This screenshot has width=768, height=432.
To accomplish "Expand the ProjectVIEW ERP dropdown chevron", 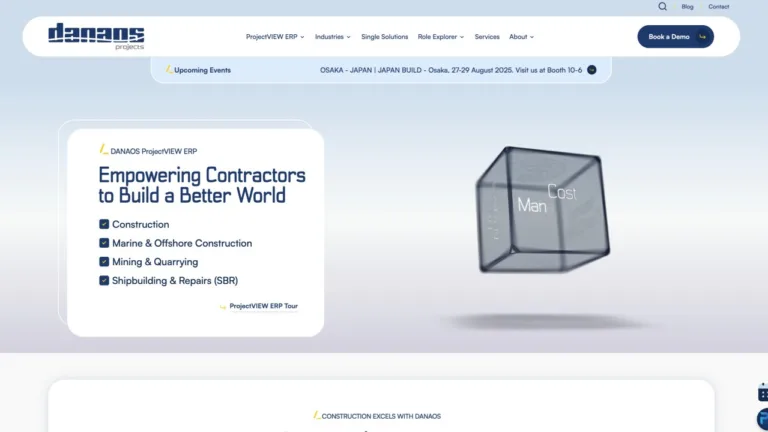I will (x=302, y=37).
